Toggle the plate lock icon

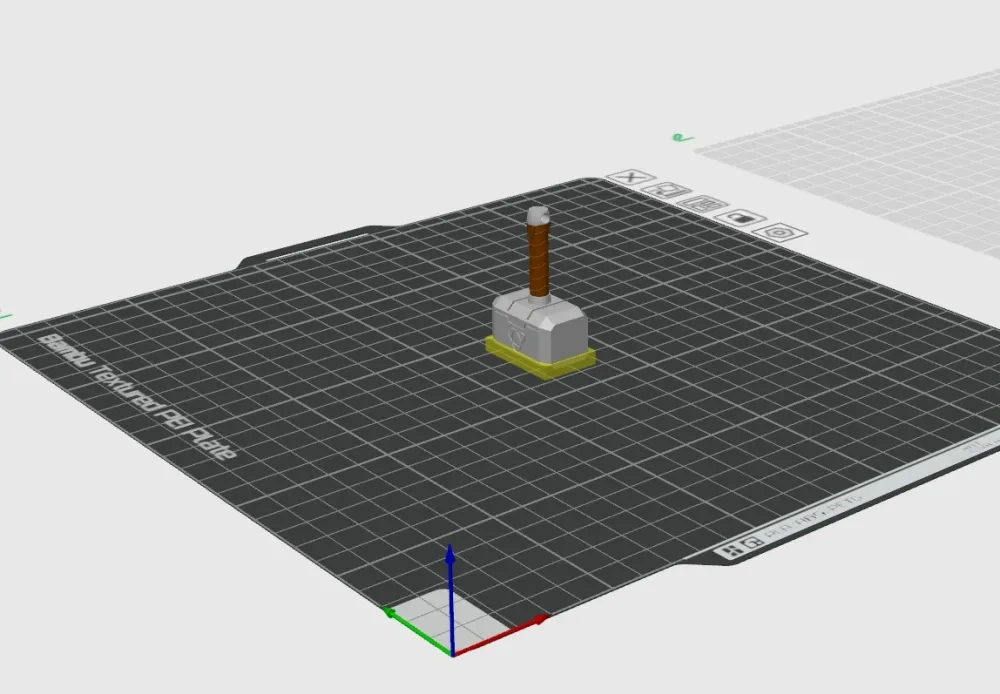[x=740, y=219]
